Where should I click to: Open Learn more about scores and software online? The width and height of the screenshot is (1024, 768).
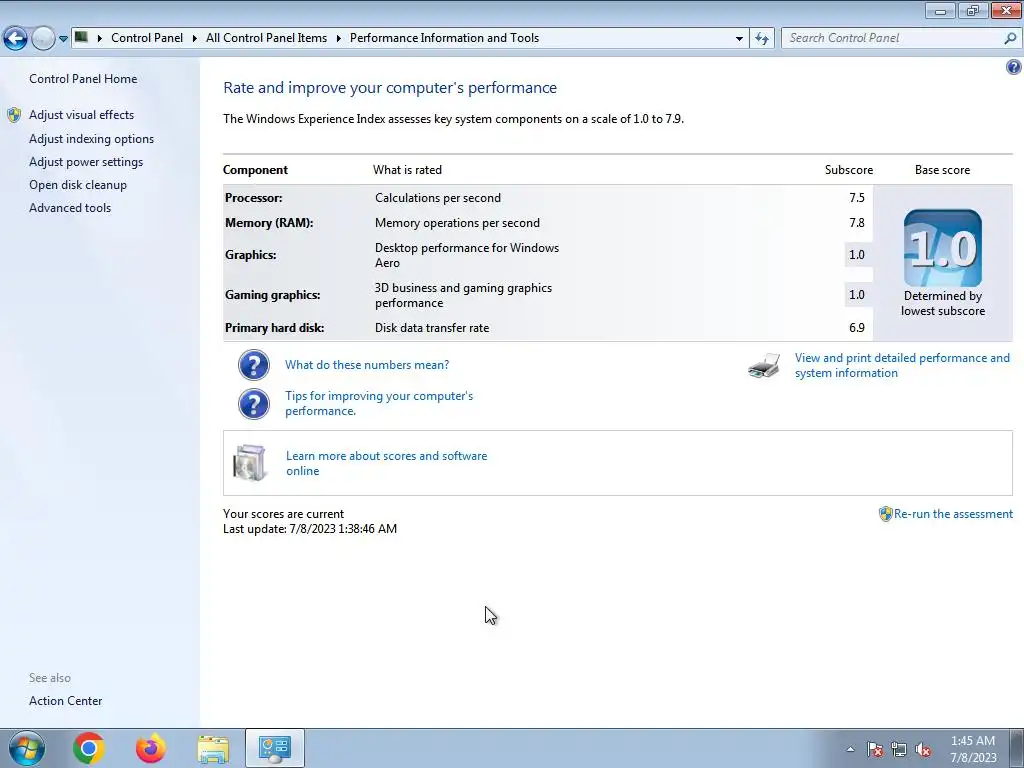(386, 463)
